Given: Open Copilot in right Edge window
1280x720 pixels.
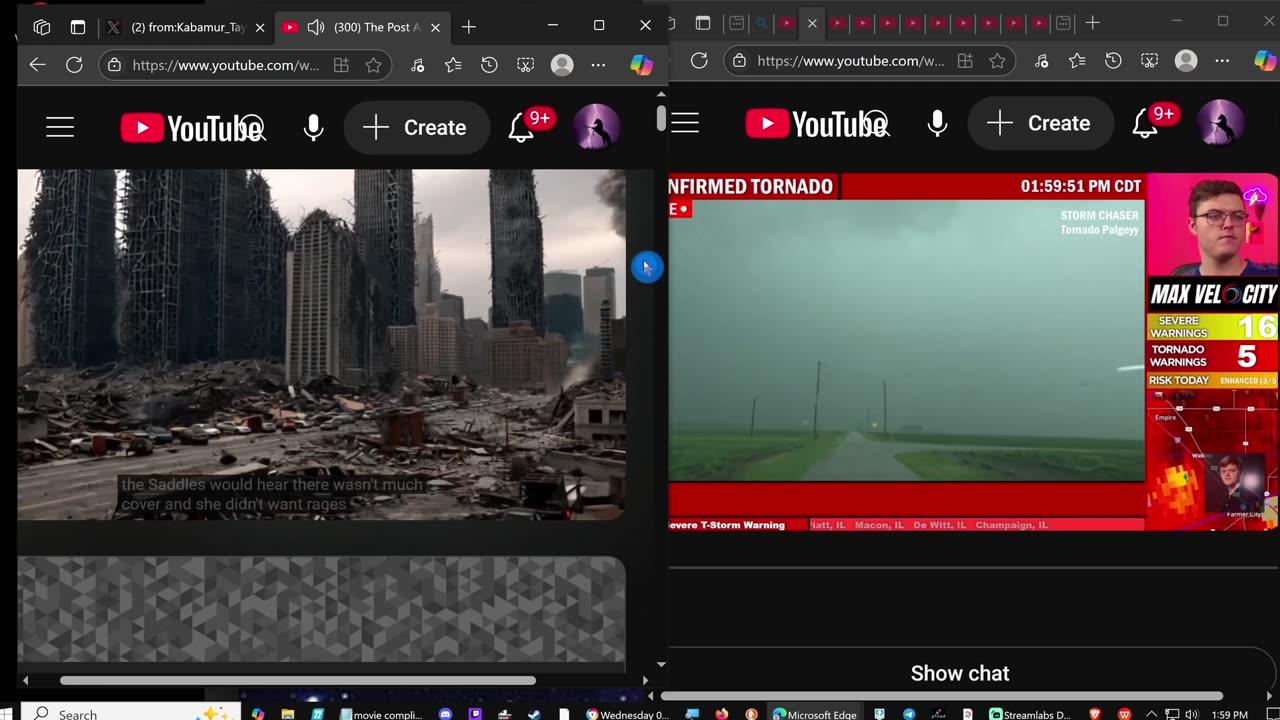Looking at the screenshot, I should tap(1265, 61).
